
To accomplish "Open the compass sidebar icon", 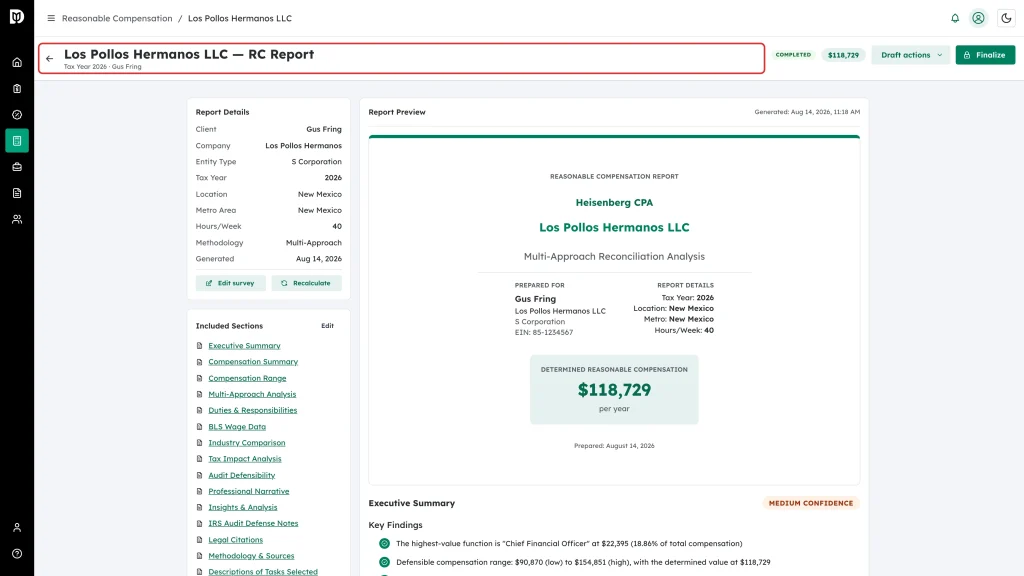I will tap(17, 115).
